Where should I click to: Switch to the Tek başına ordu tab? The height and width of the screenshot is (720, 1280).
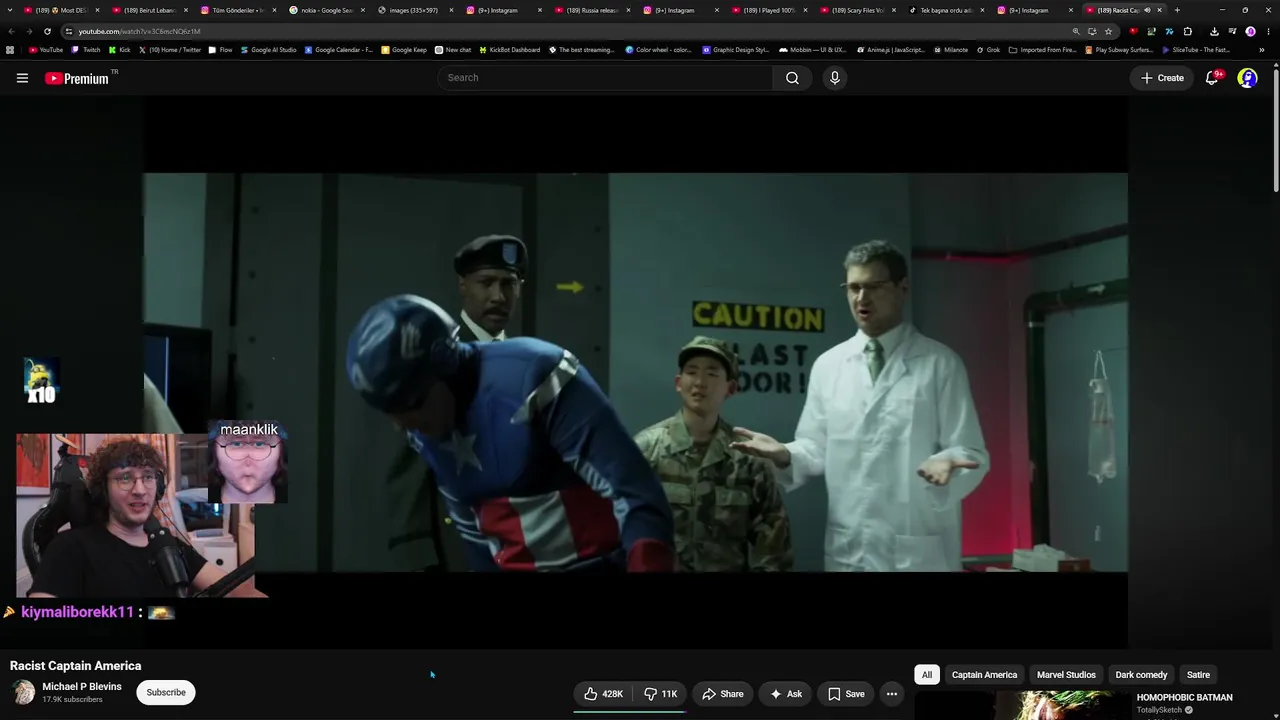[x=945, y=10]
